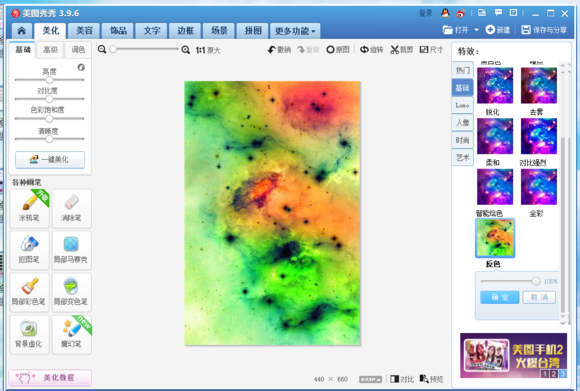Viewport: 580px width, 391px height.
Task: Select the 消除笔 eraser tool
Action: [71, 209]
